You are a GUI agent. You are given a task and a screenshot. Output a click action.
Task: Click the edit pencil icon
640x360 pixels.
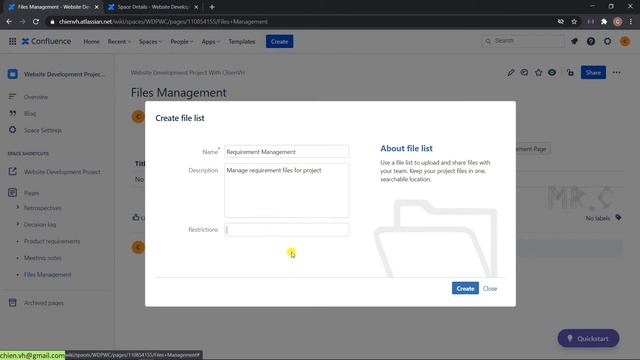(511, 73)
